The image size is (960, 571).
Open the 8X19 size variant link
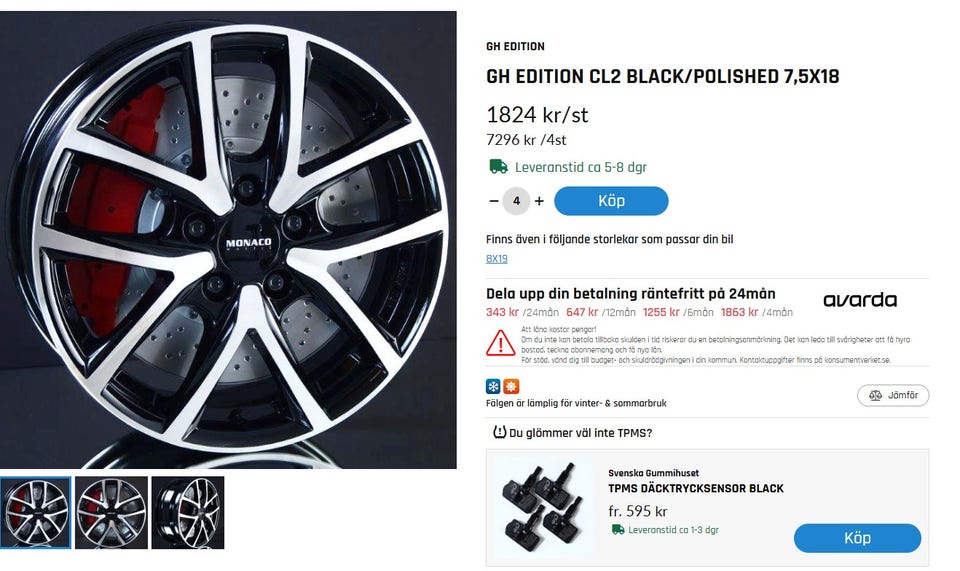click(x=497, y=259)
